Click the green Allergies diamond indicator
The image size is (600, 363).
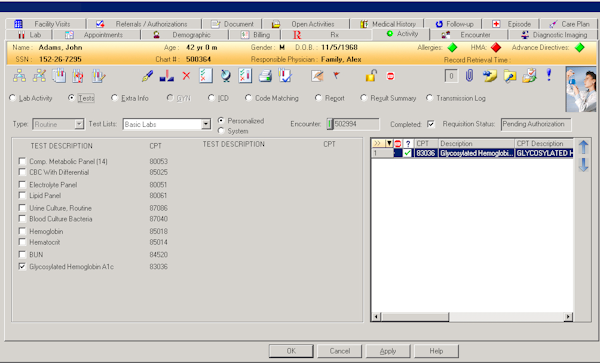tap(453, 48)
